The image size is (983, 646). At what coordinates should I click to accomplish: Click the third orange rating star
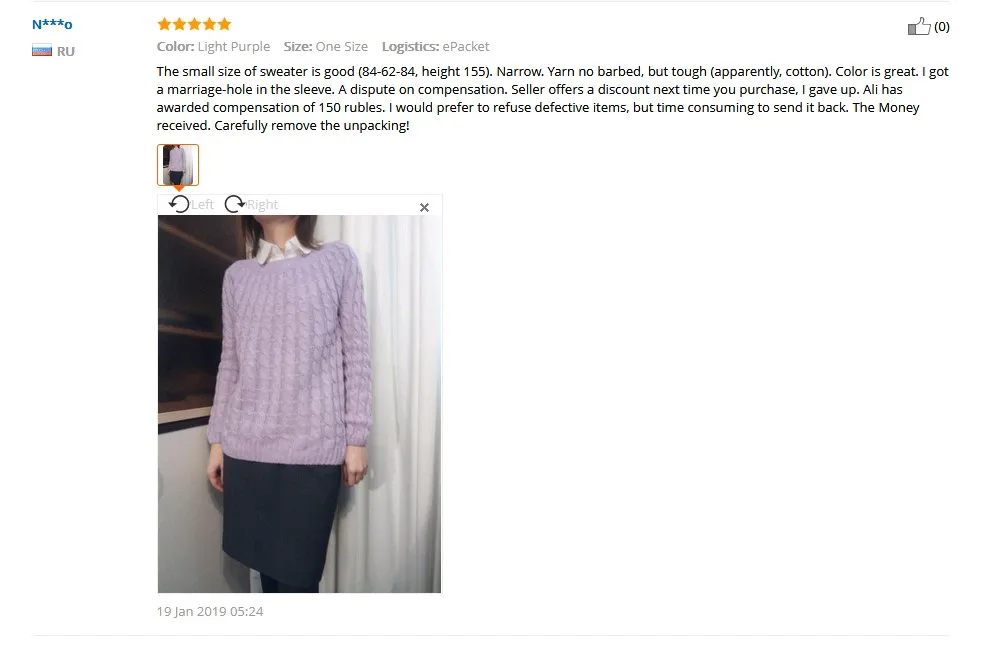pyautogui.click(x=194, y=24)
